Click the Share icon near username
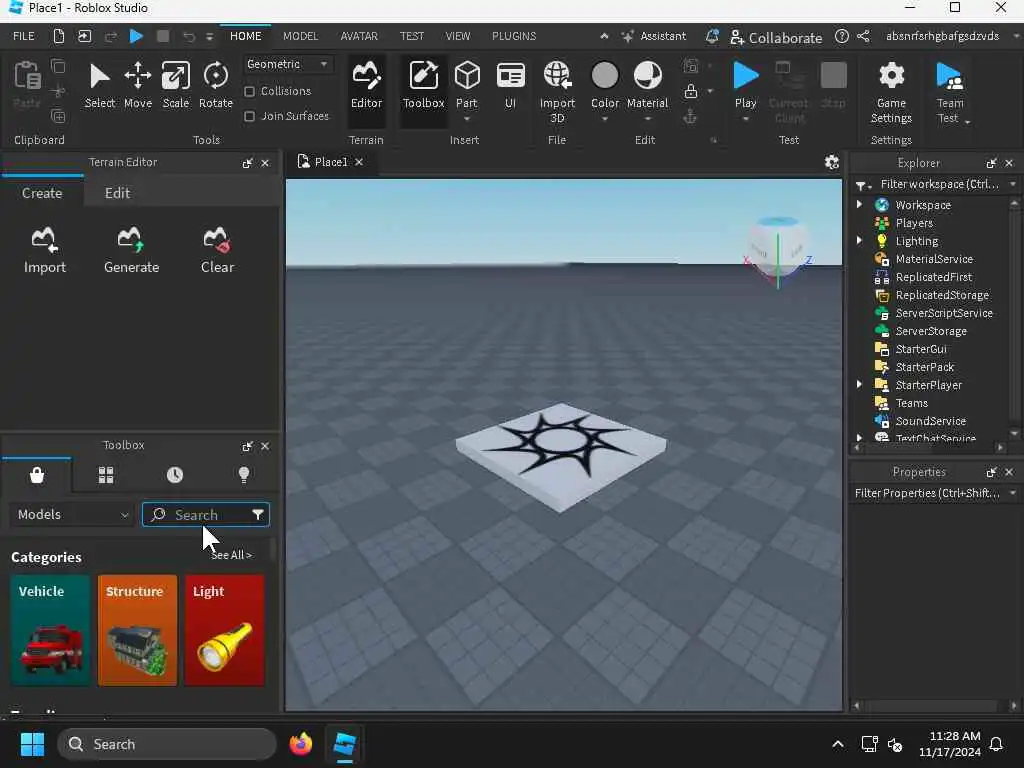The width and height of the screenshot is (1024, 768). click(x=863, y=37)
